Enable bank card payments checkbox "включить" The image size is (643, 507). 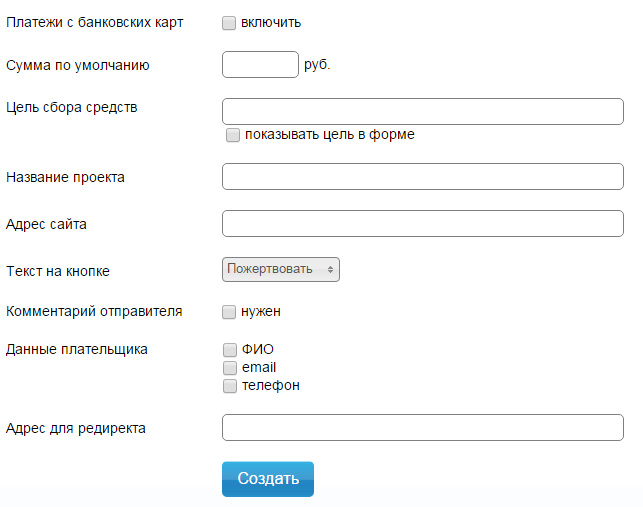tap(229, 23)
